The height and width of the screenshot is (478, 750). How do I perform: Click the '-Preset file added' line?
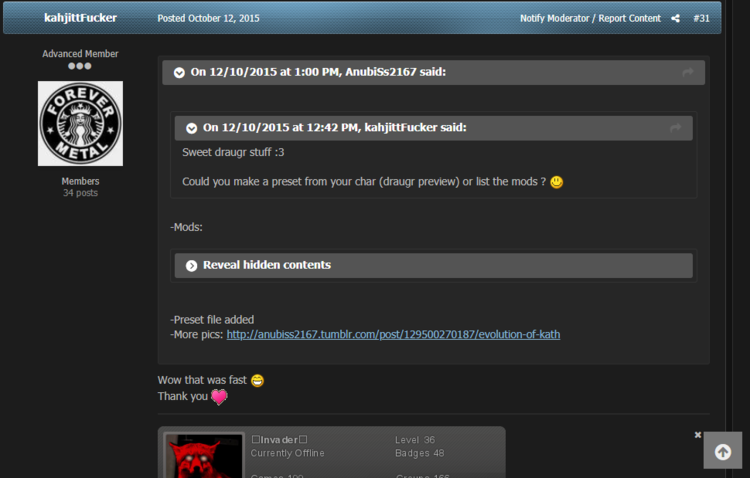point(212,320)
